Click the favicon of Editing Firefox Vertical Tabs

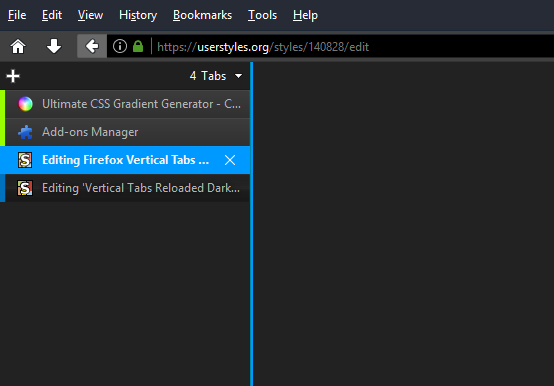tap(25, 160)
